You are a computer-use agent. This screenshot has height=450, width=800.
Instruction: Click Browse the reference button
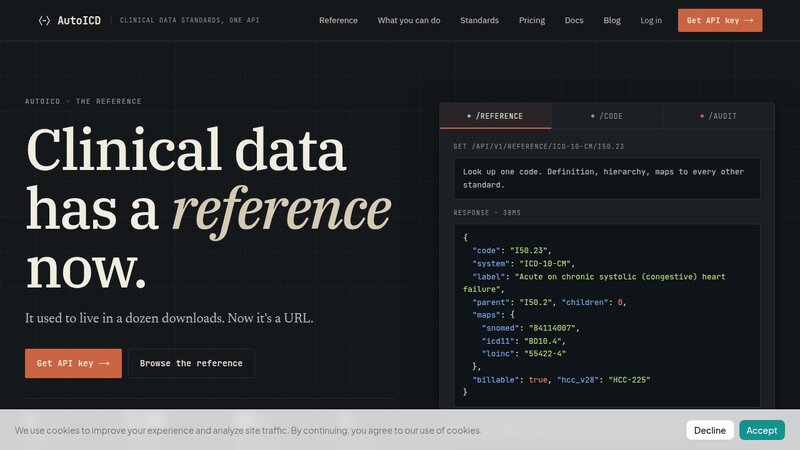pyautogui.click(x=191, y=363)
